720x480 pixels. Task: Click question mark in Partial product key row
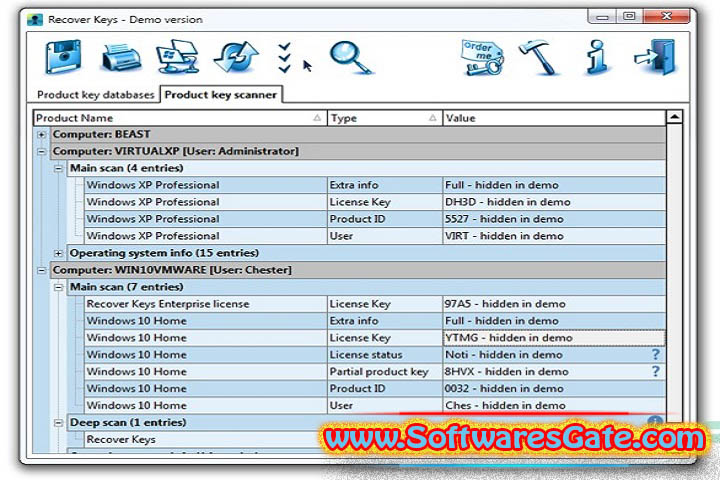656,371
